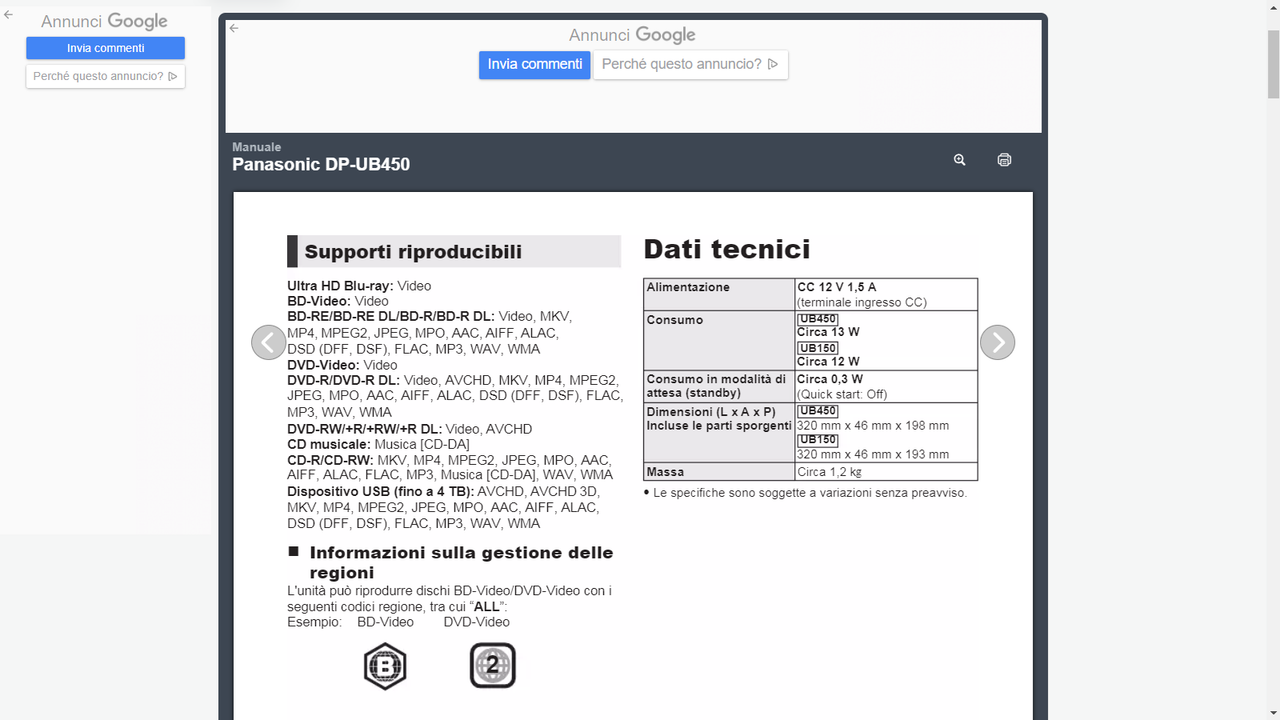
Task: Click 'Panasonic DP-UB450' manual title
Action: coord(321,165)
